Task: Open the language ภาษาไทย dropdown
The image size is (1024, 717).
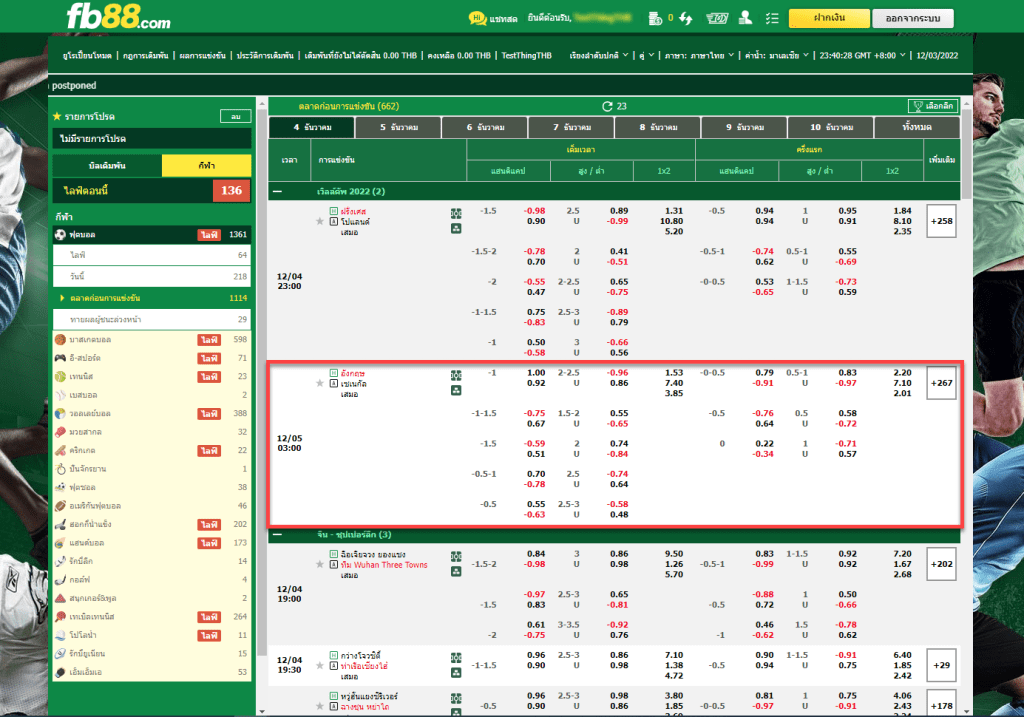Action: point(699,56)
